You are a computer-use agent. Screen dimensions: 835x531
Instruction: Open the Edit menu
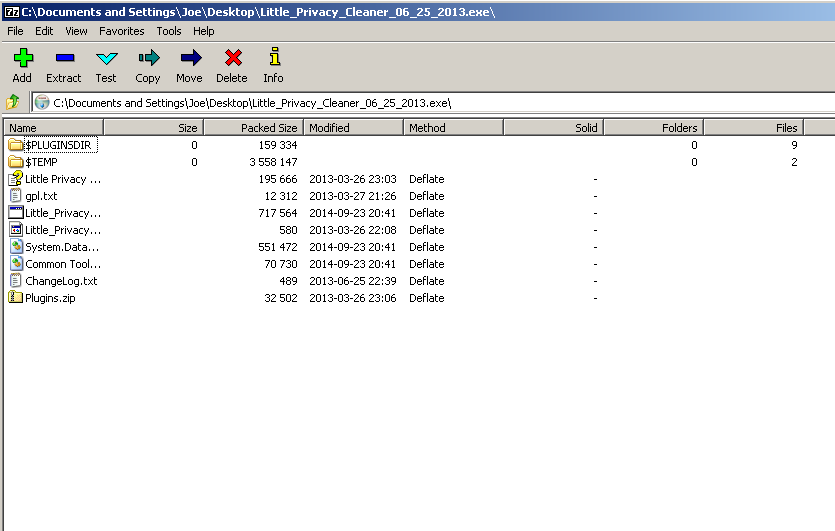[44, 31]
